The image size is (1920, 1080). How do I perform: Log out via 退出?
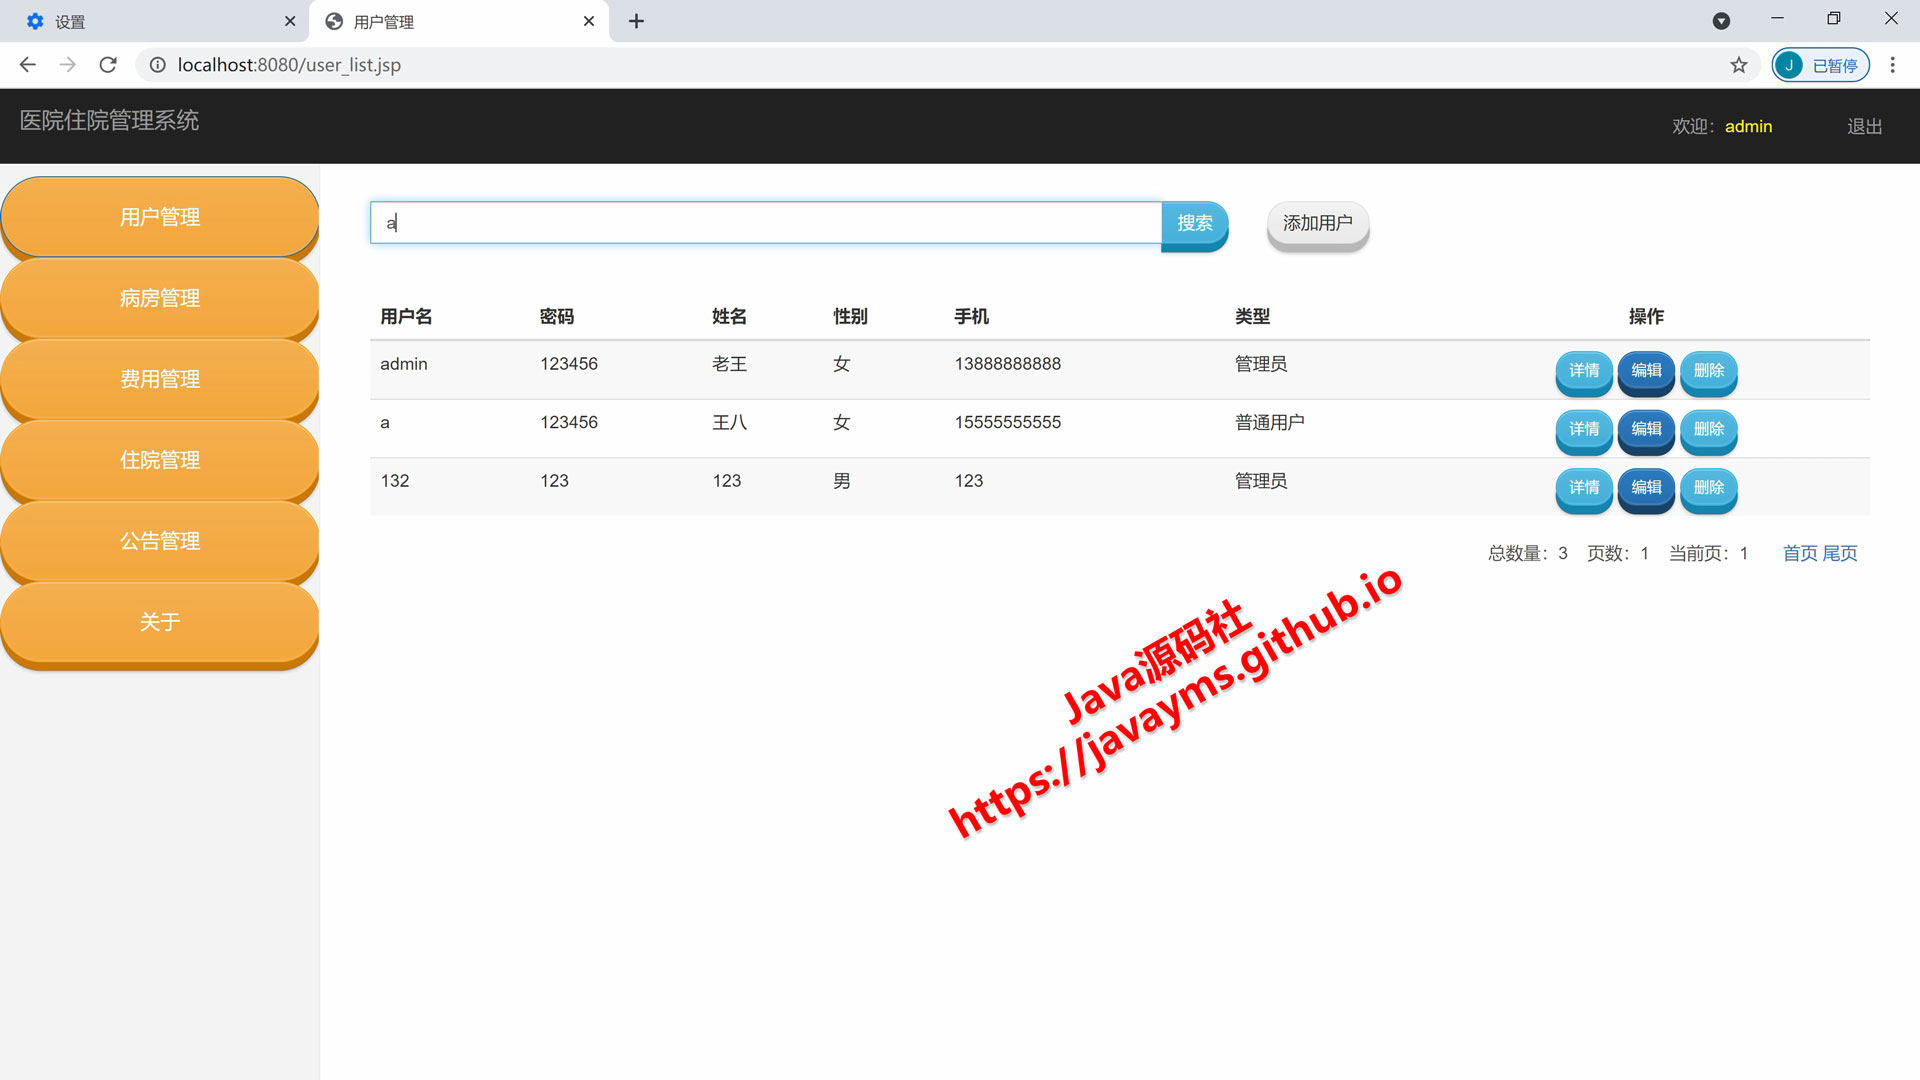coord(1864,126)
